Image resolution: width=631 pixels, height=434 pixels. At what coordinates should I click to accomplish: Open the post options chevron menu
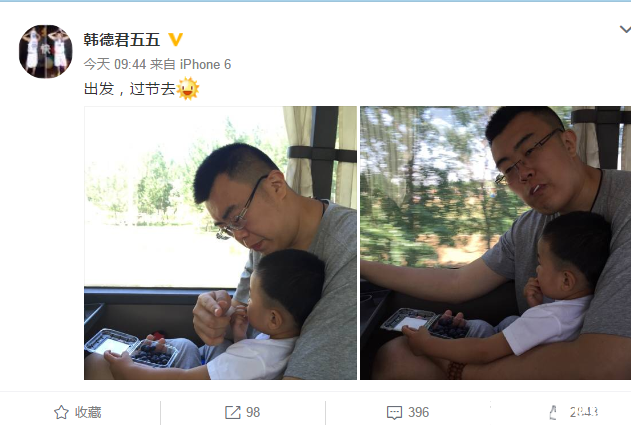625,29
